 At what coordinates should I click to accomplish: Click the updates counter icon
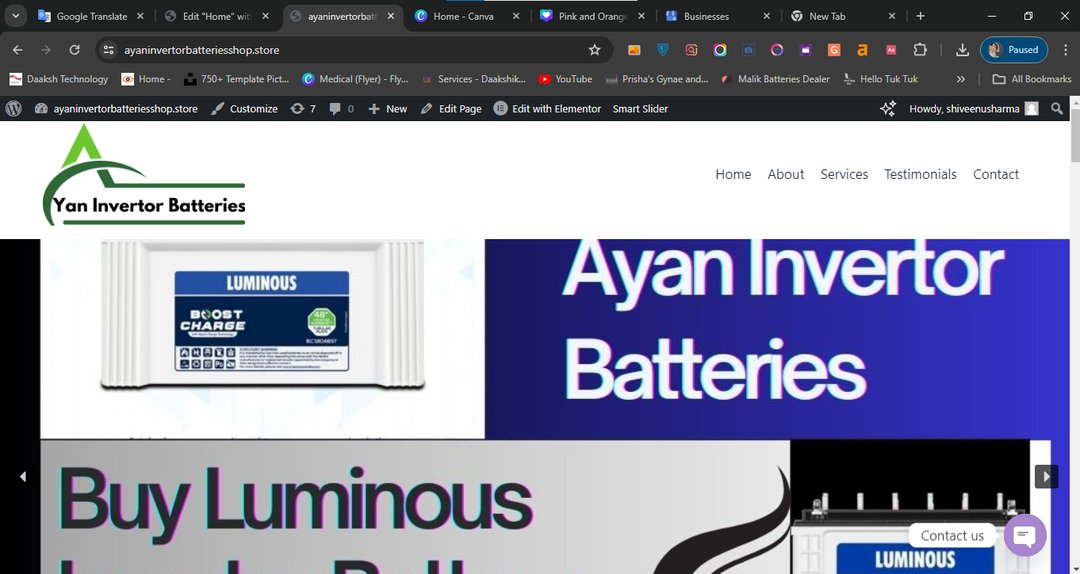pyautogui.click(x=303, y=109)
